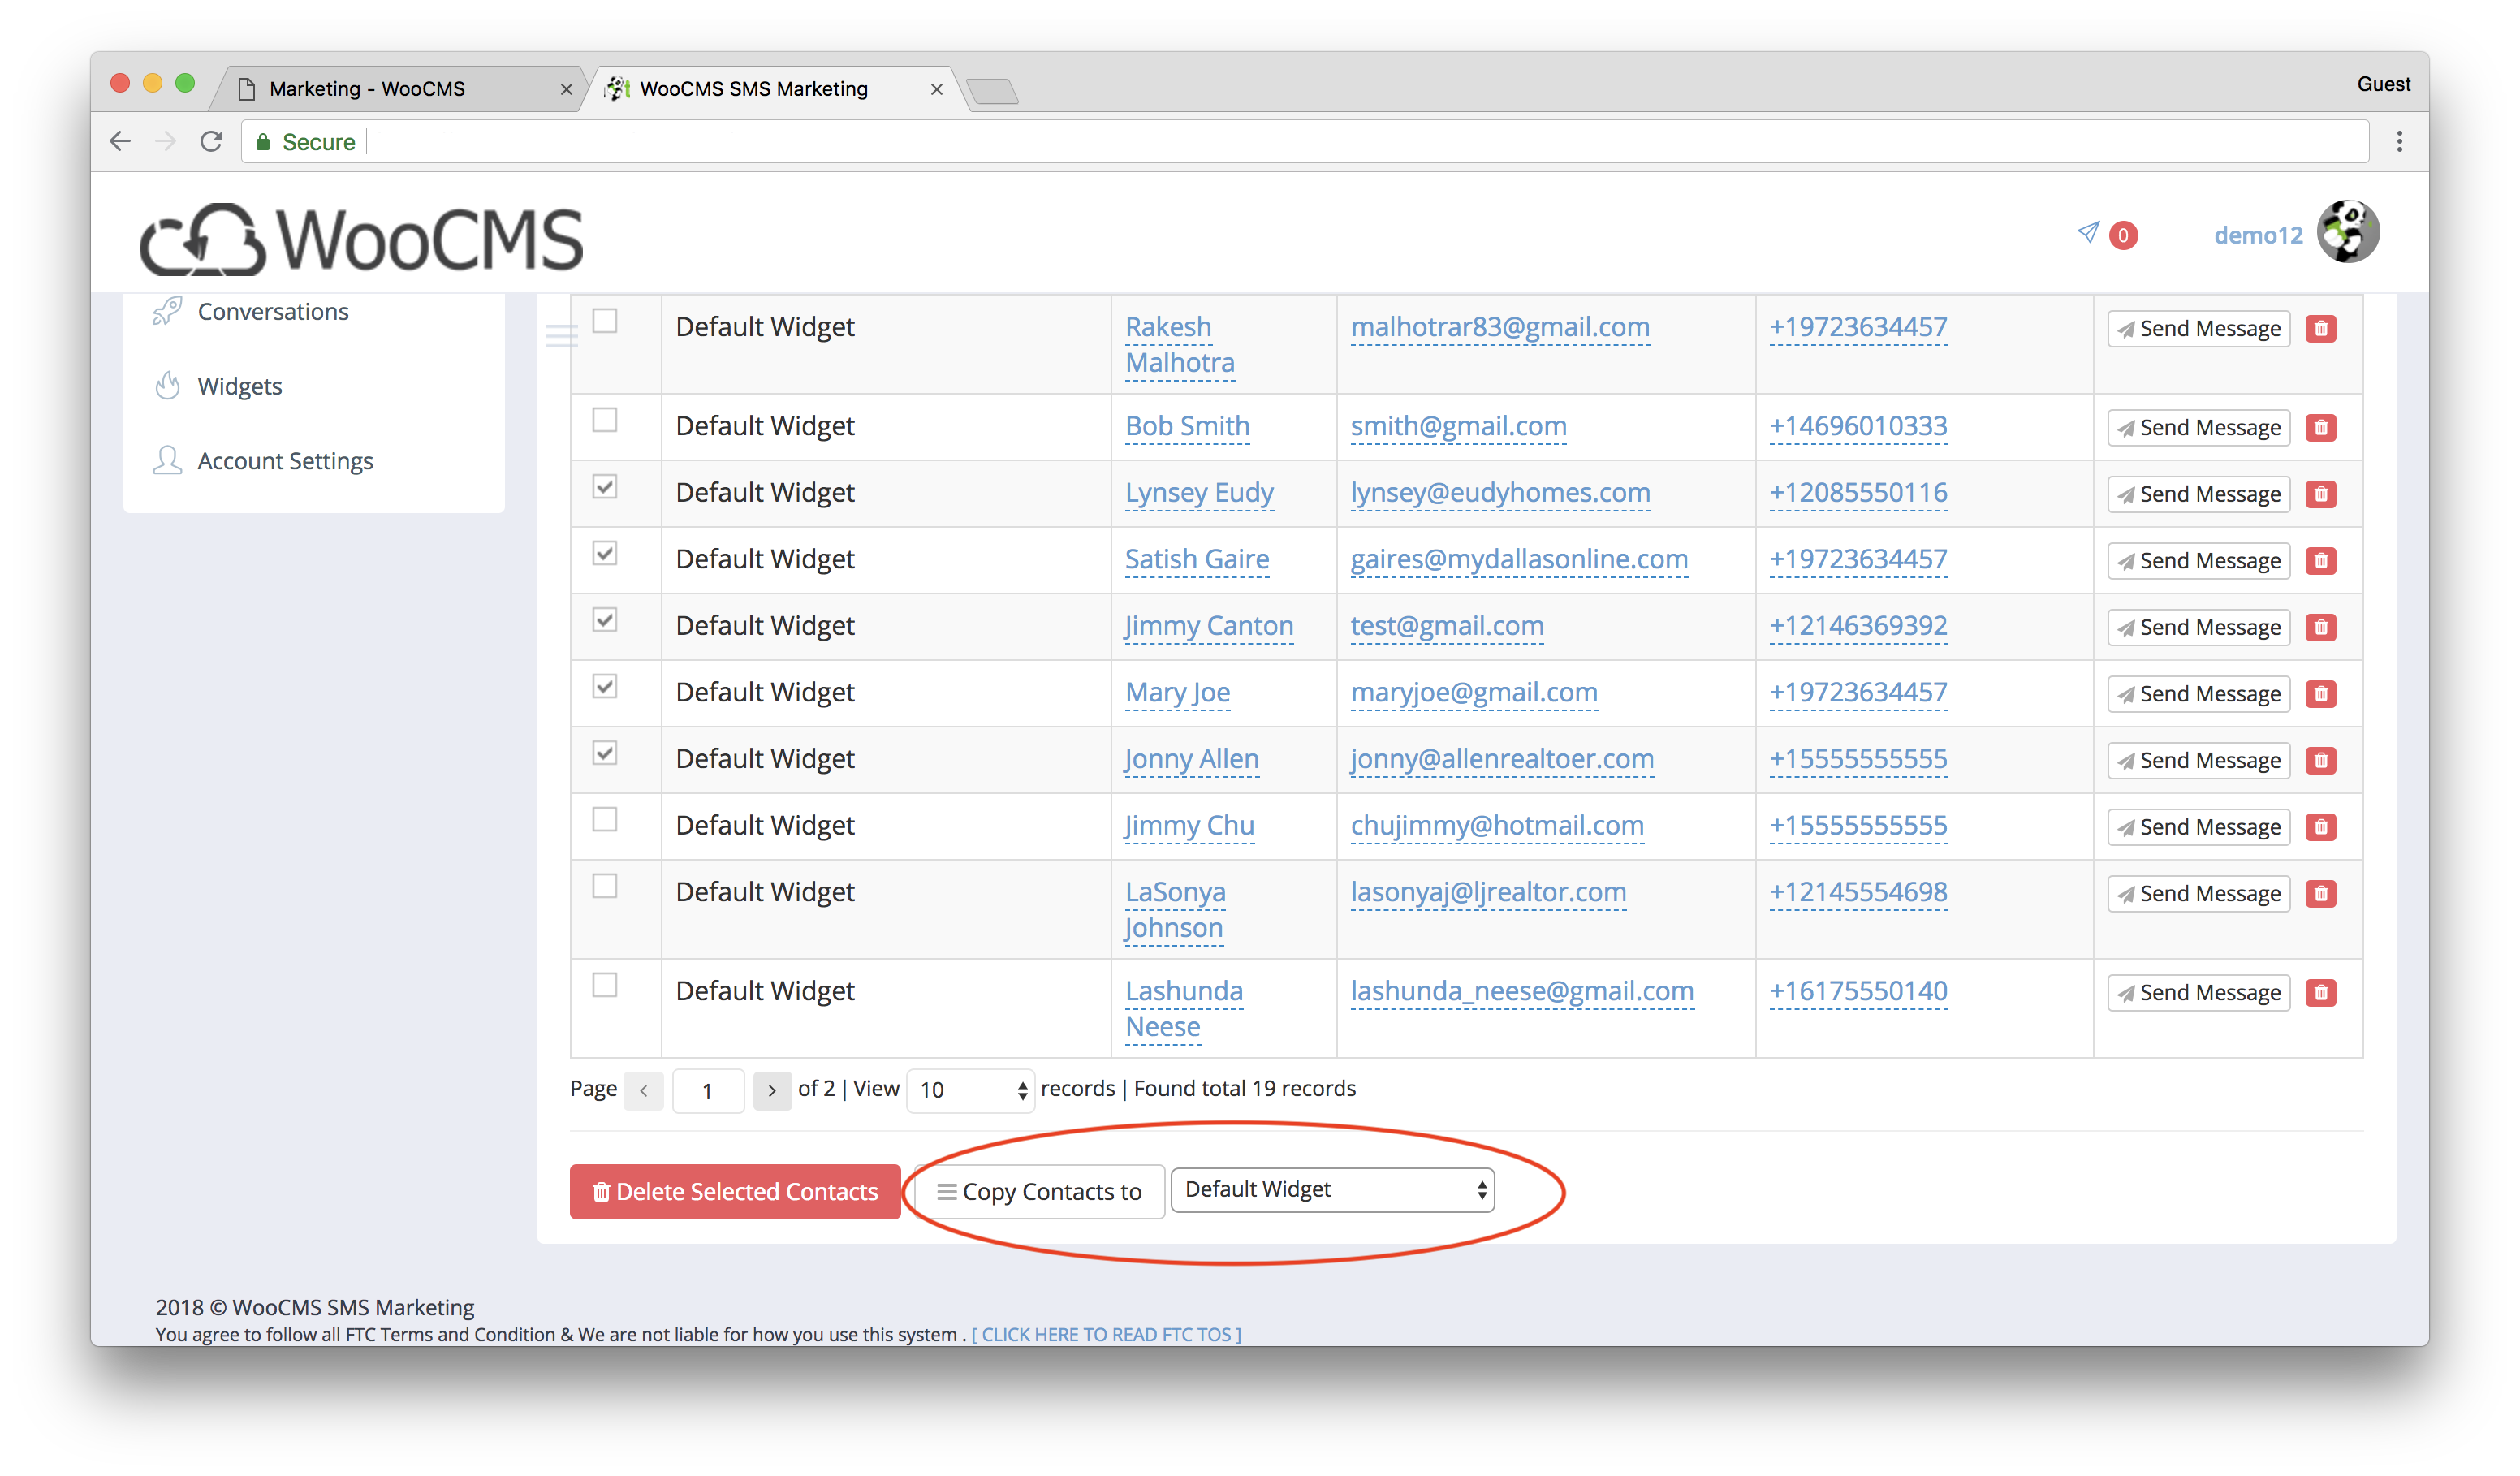Remove Lynsey Eudy using the trash icon
This screenshot has width=2520, height=1476.
pyautogui.click(x=2320, y=494)
